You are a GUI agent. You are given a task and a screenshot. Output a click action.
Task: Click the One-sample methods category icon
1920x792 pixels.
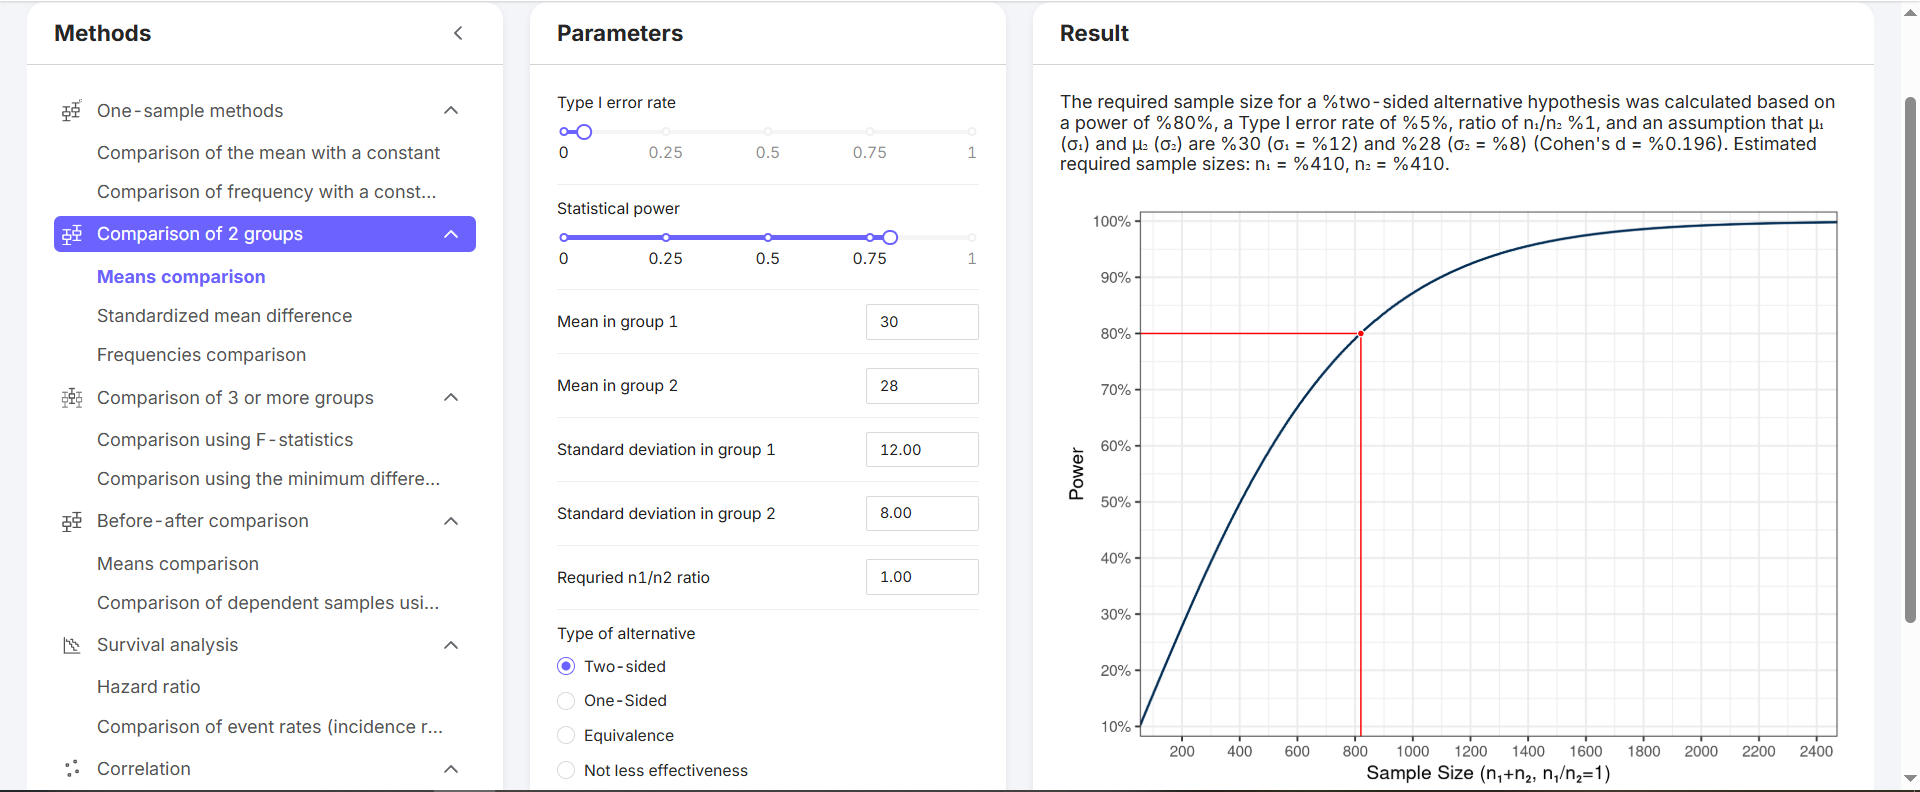click(x=71, y=111)
